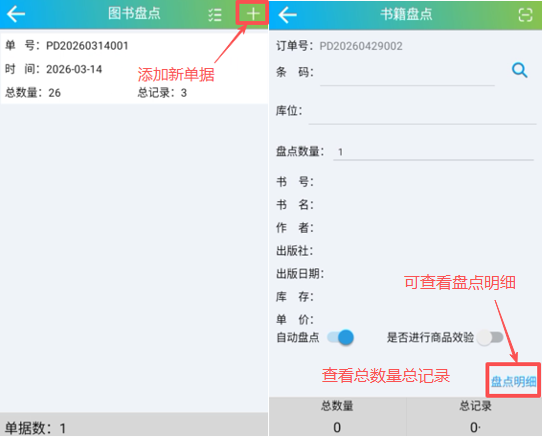Screen dimensions: 543x438
Task: Click the 单据数: 1 status bar
Action: pyautogui.click(x=134, y=424)
